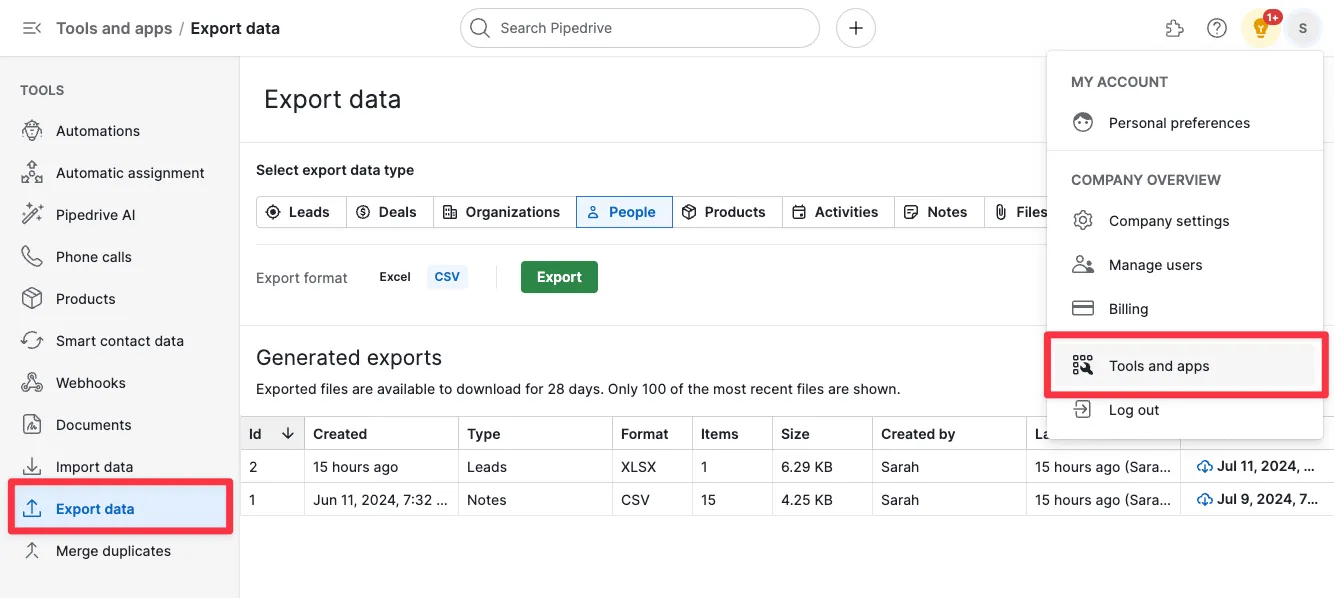Select CSV export format

[447, 277]
